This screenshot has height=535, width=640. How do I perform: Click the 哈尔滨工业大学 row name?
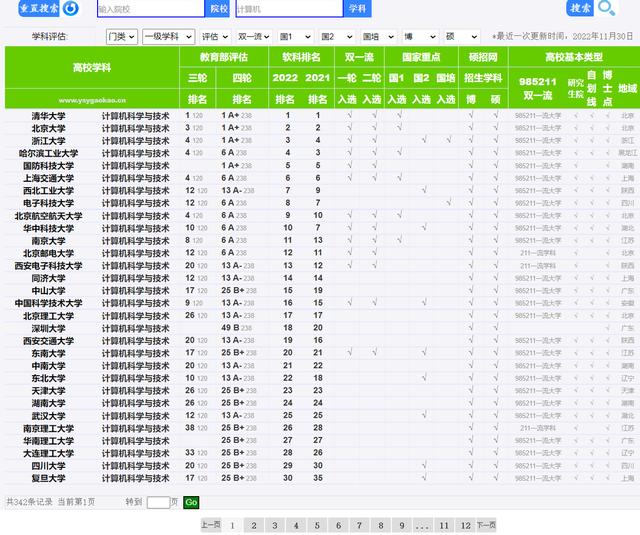[49, 154]
